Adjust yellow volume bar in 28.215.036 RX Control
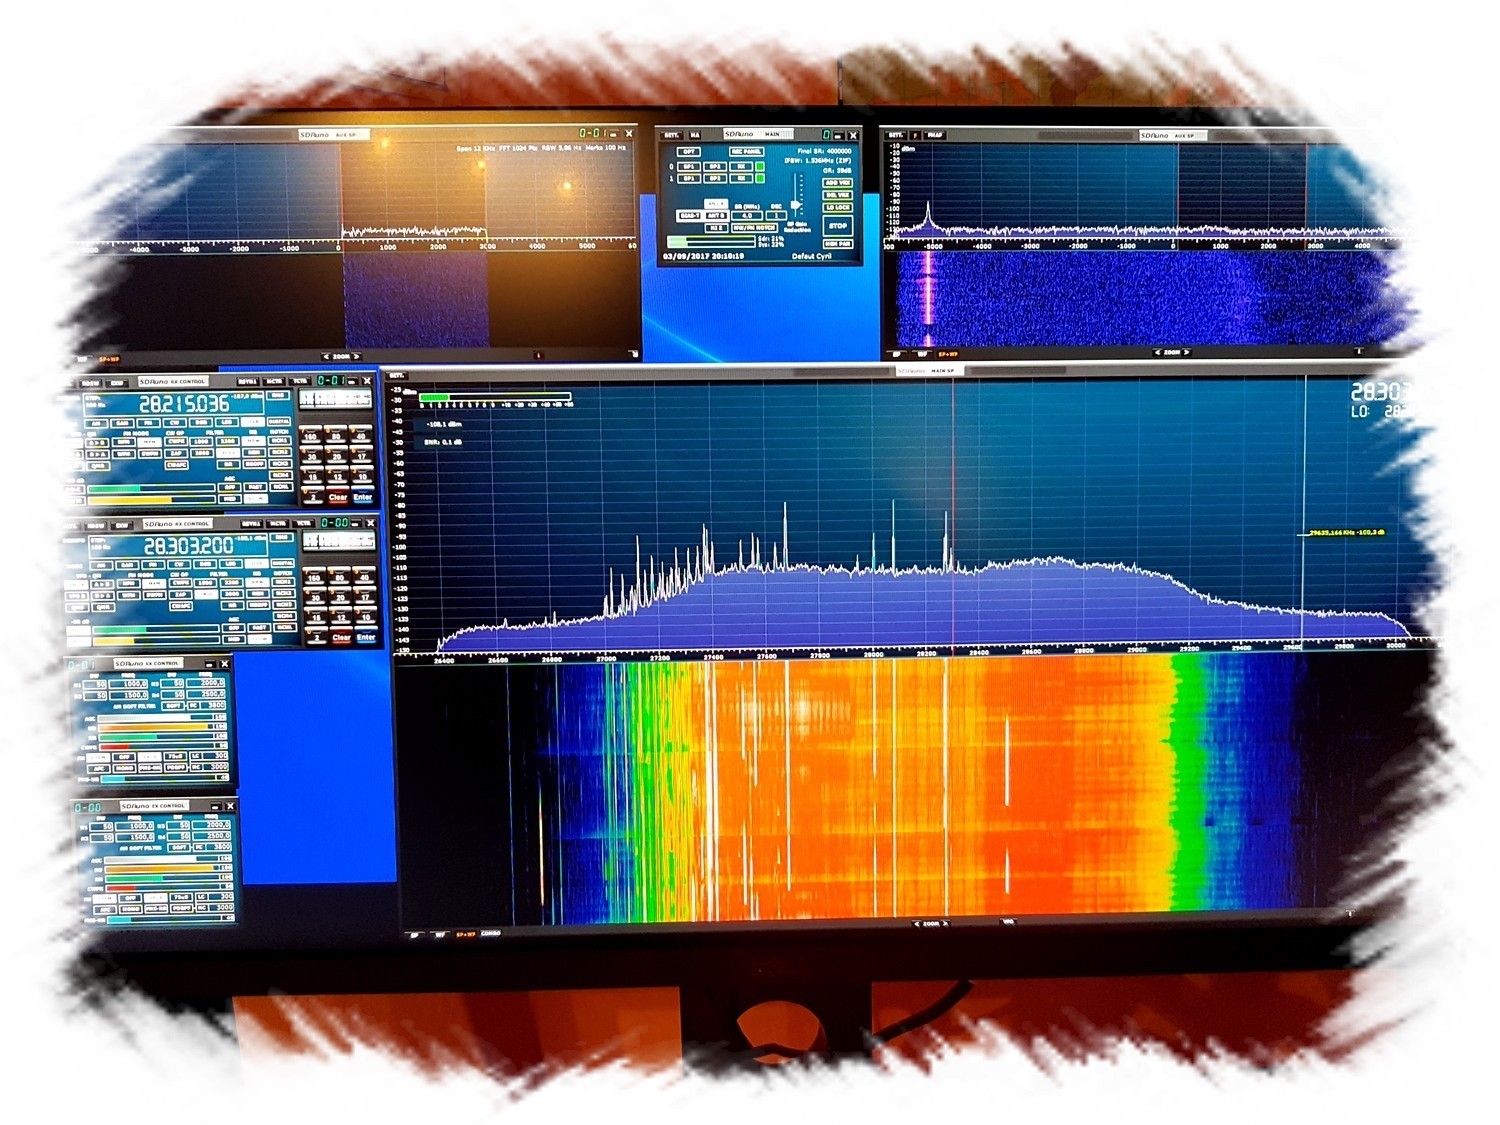 pyautogui.click(x=151, y=500)
